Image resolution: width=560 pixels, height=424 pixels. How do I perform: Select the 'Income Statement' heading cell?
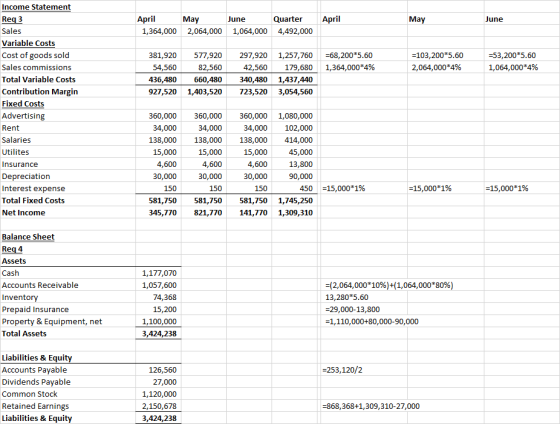pyautogui.click(x=36, y=7)
